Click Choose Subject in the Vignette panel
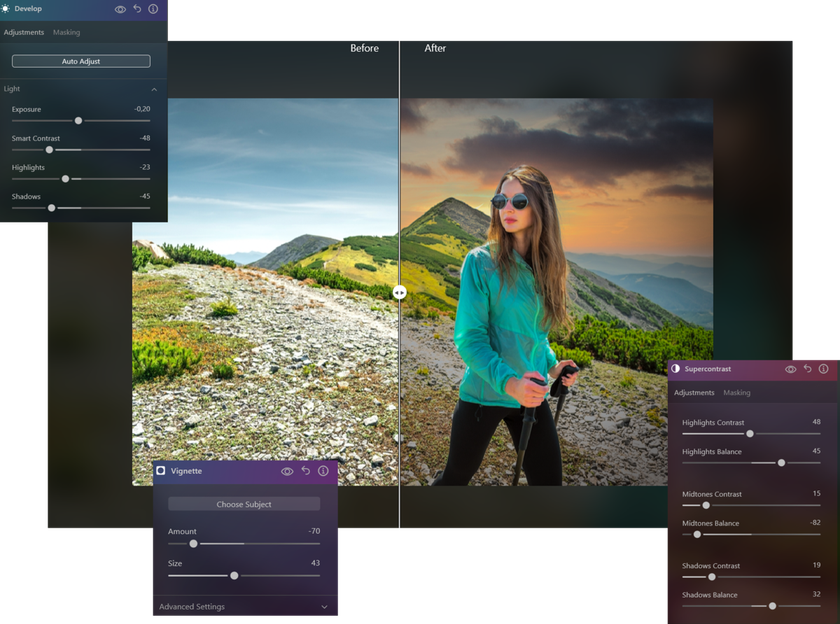840x624 pixels. click(244, 504)
